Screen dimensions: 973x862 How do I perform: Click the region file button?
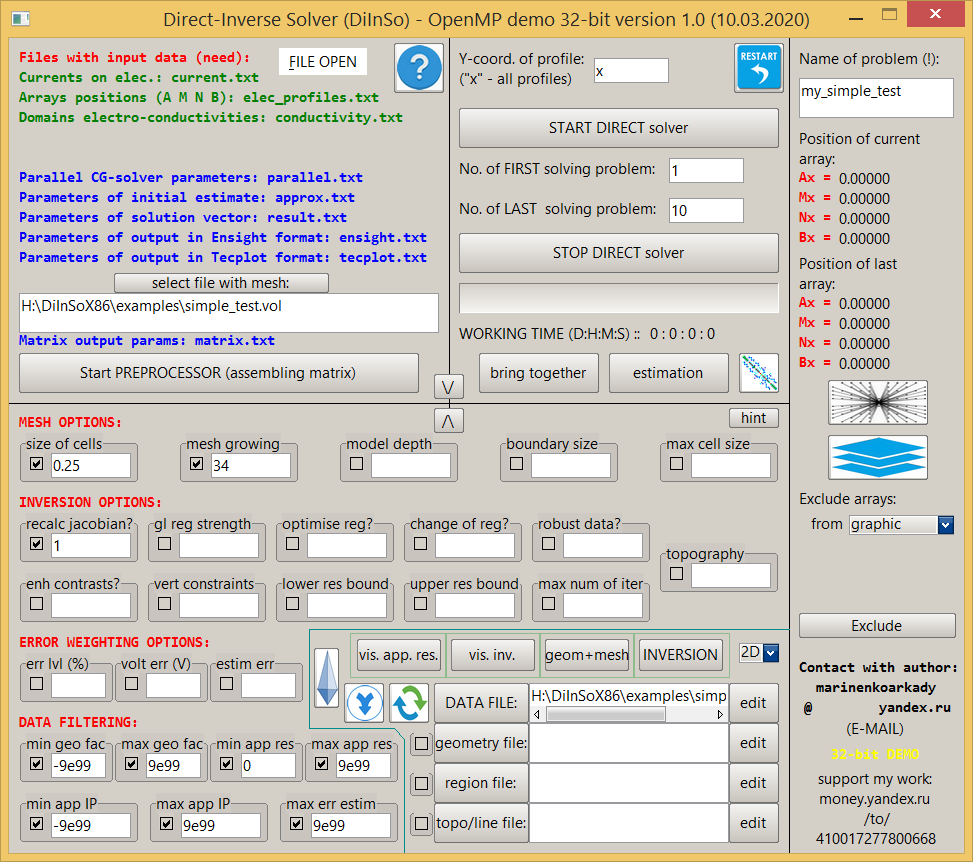click(x=481, y=783)
